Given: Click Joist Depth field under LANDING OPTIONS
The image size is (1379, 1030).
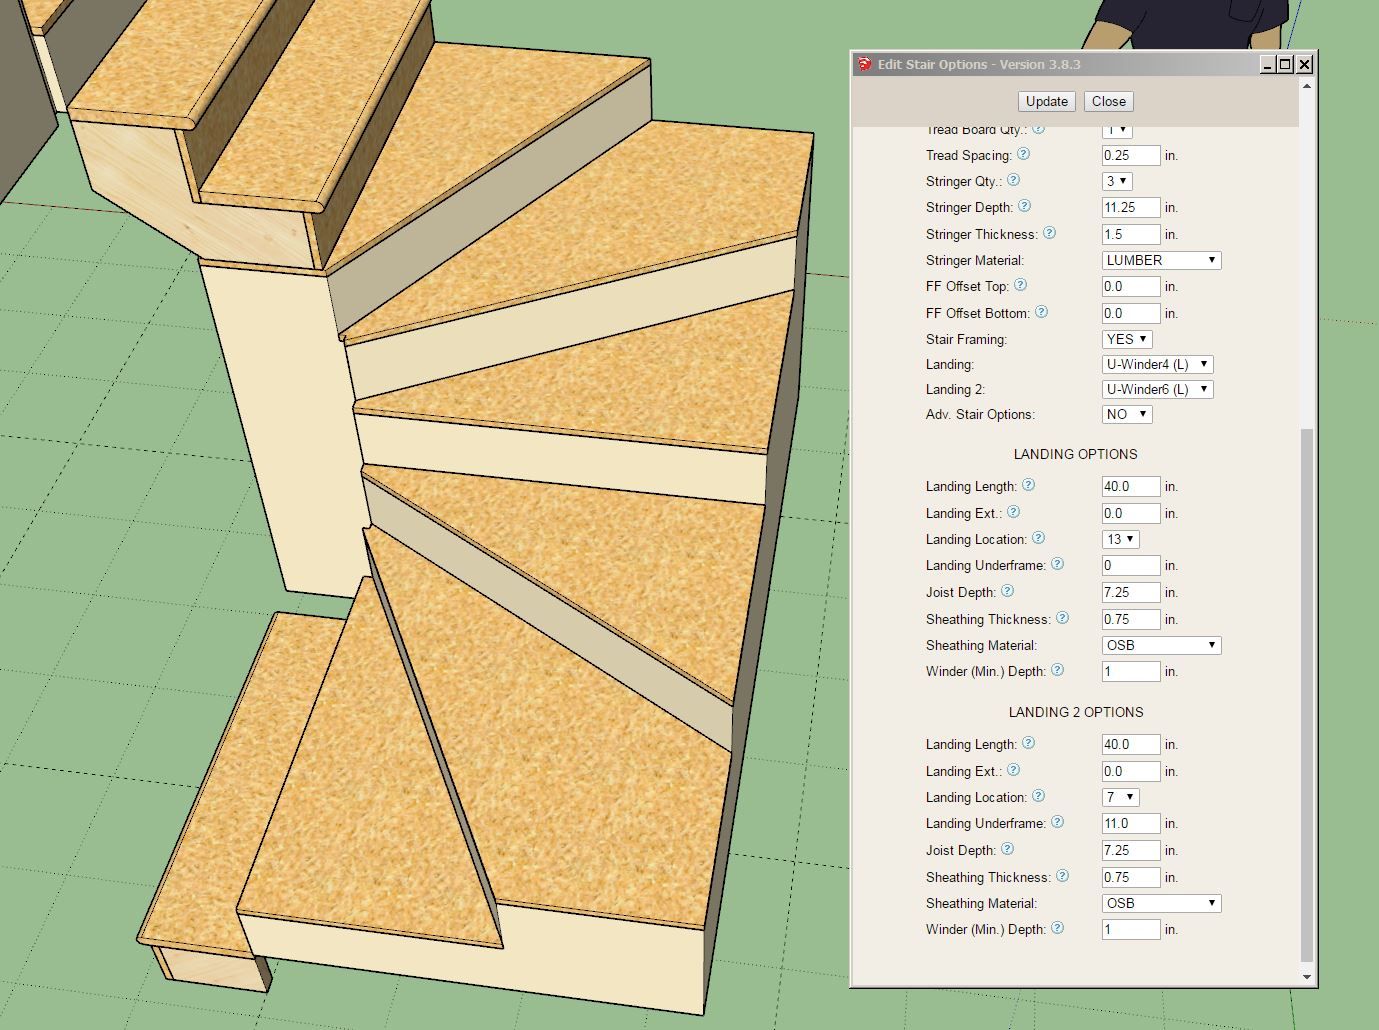Looking at the screenshot, I should tap(1131, 592).
